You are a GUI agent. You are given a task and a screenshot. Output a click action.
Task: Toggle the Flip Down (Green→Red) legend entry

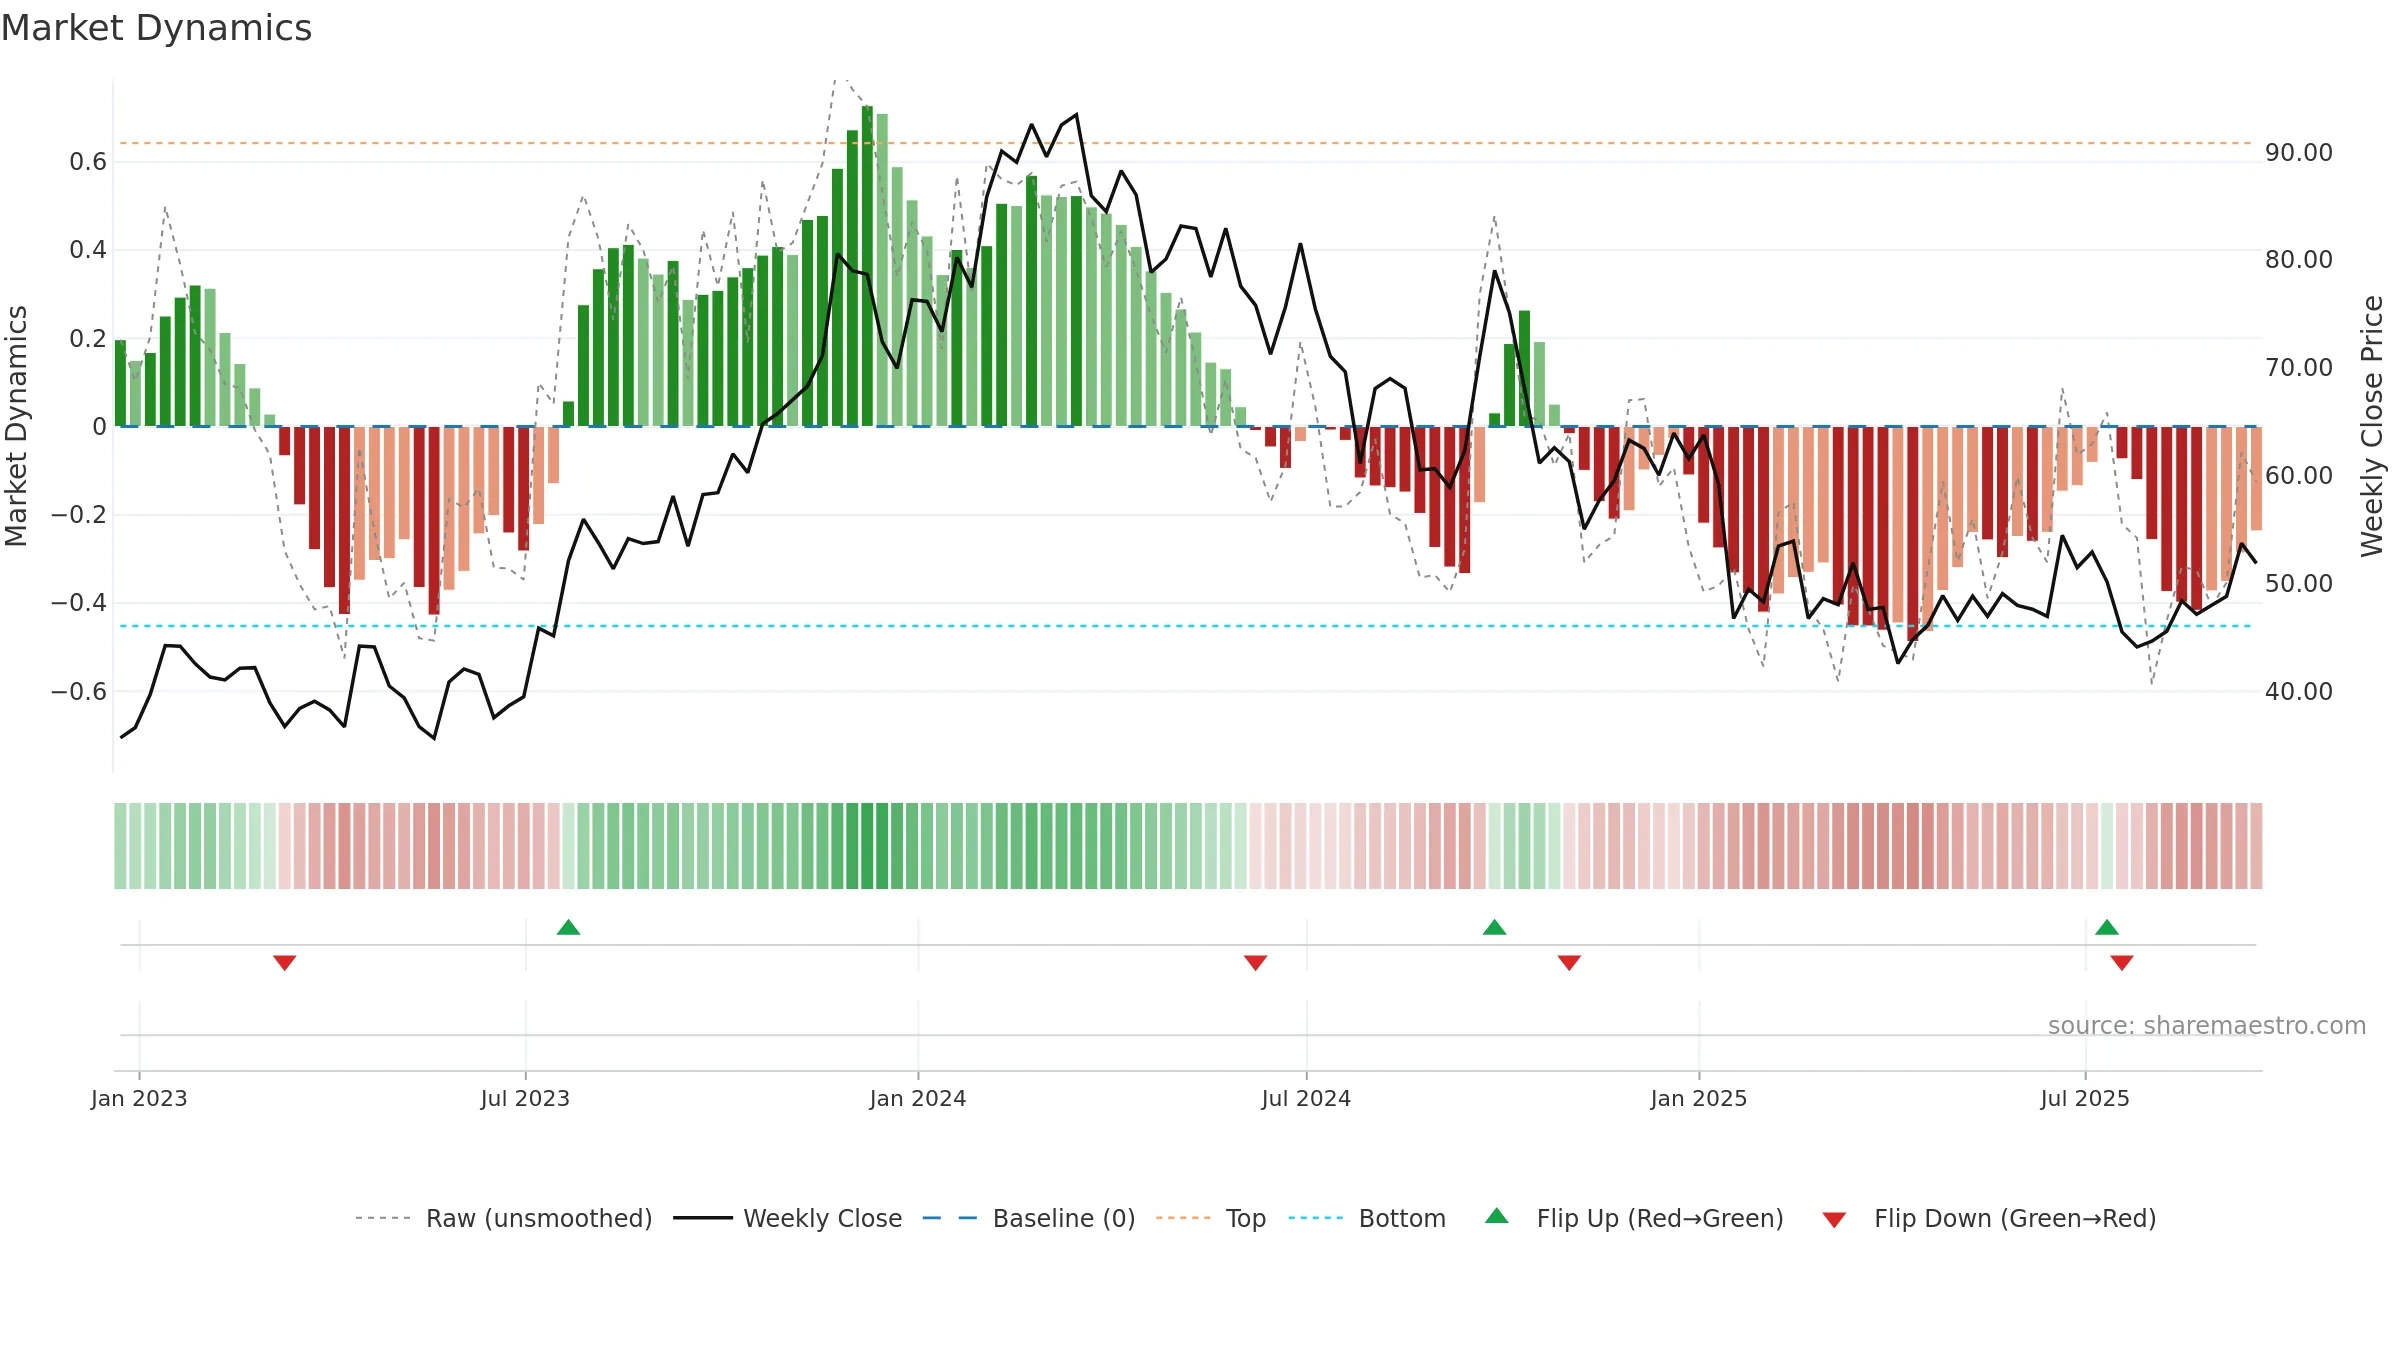(1989, 1218)
